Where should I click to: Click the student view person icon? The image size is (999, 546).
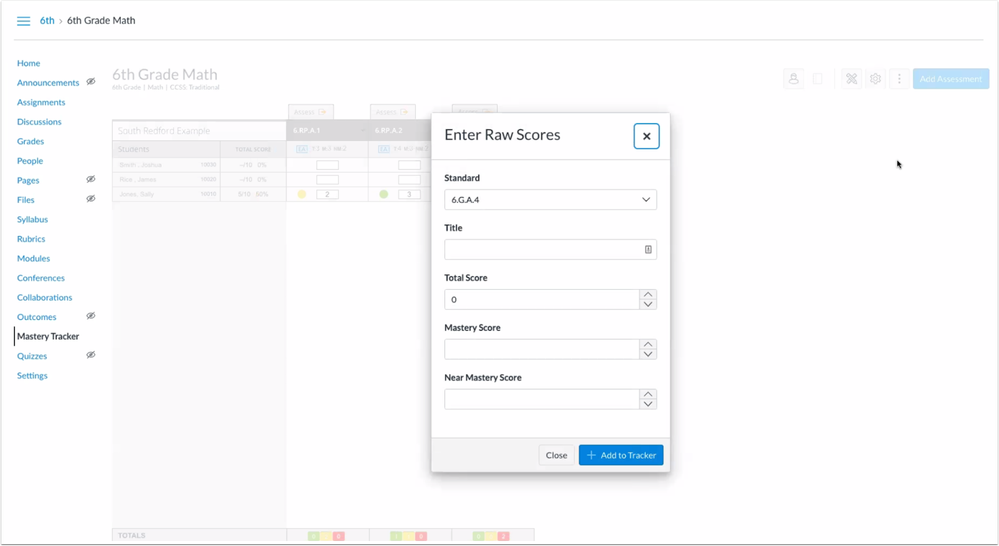793,79
